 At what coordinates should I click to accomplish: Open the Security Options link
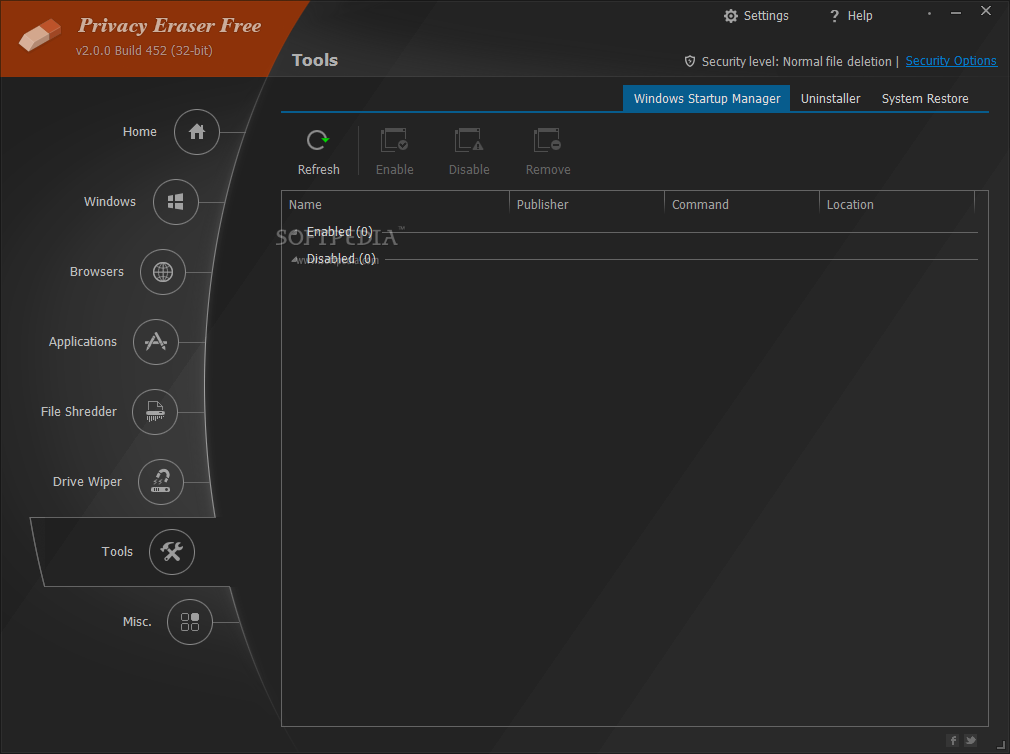coord(951,61)
